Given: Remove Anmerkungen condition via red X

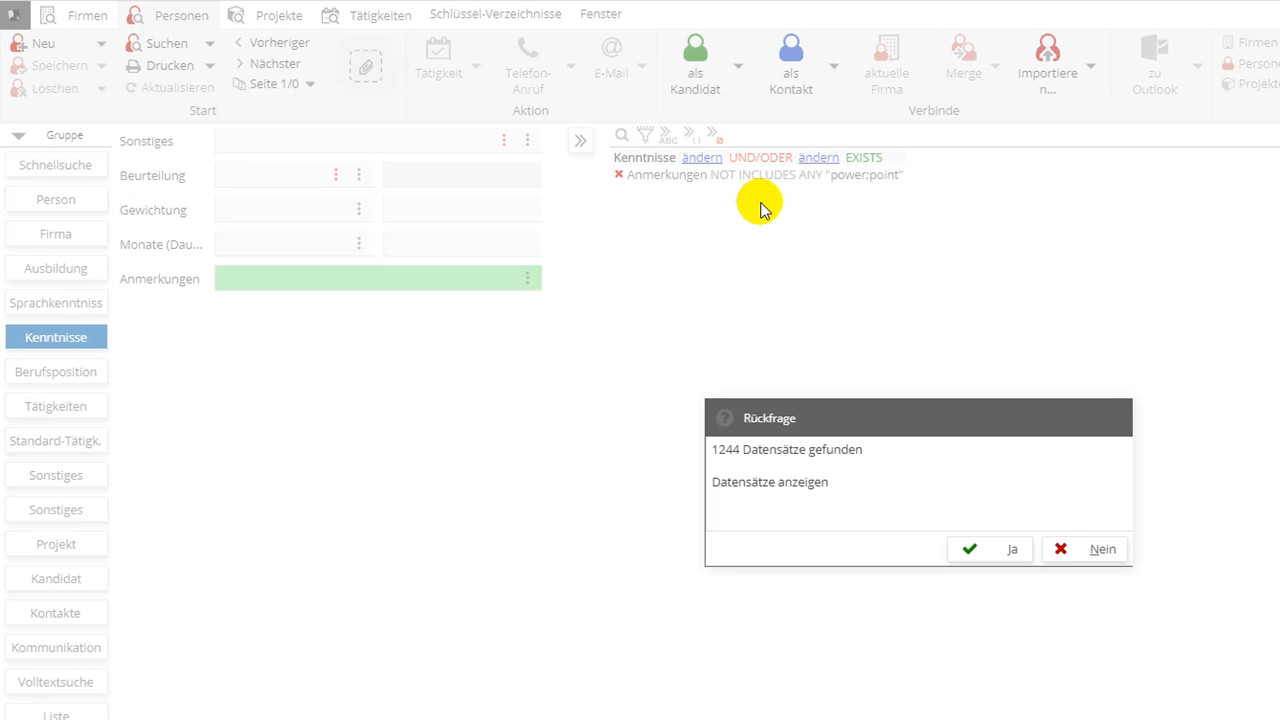Looking at the screenshot, I should point(619,175).
